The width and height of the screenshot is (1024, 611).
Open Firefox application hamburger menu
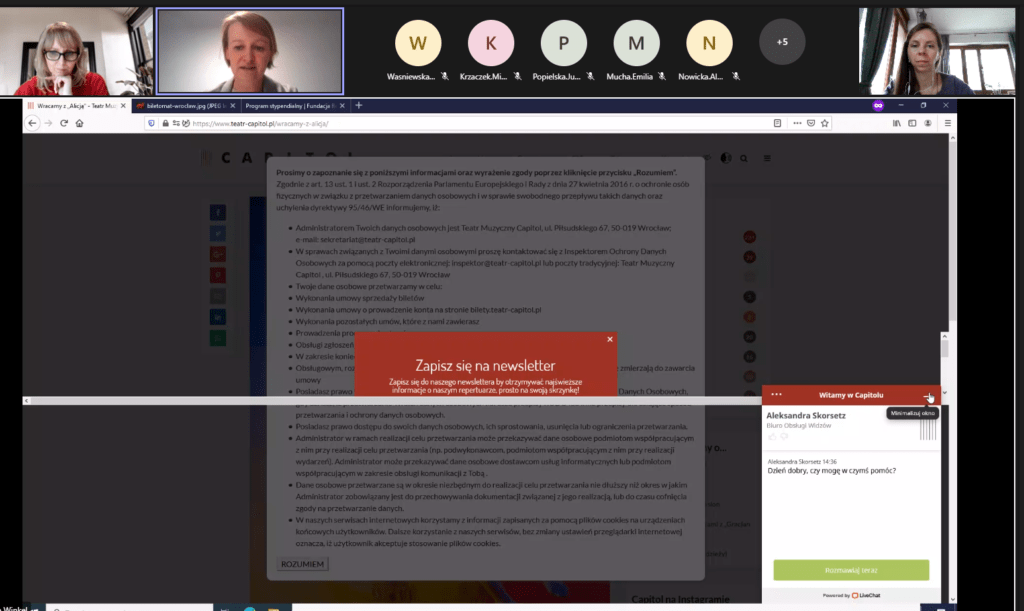tap(948, 123)
